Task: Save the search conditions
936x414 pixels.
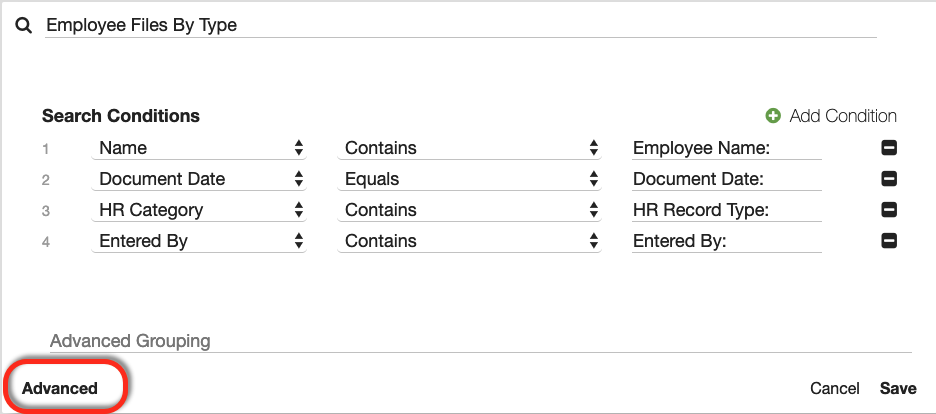Action: [898, 388]
